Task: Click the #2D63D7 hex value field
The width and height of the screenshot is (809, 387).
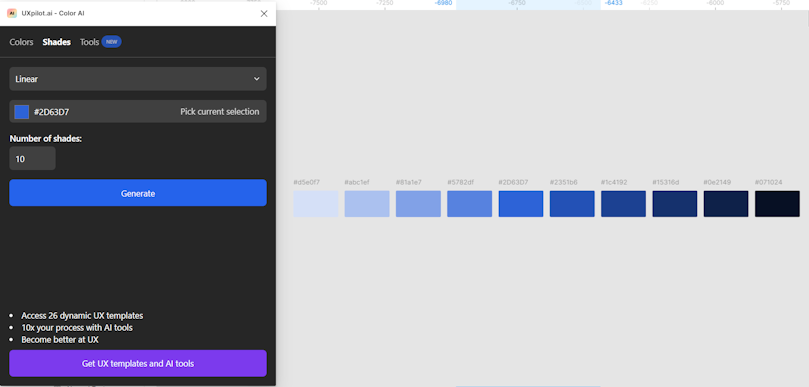Action: tap(52, 111)
